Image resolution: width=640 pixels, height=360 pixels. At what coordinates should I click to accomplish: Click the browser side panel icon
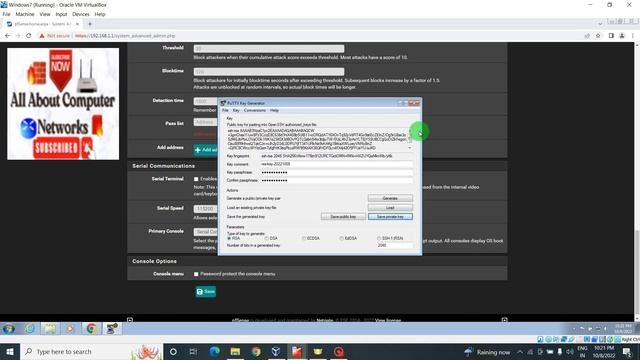click(611, 36)
